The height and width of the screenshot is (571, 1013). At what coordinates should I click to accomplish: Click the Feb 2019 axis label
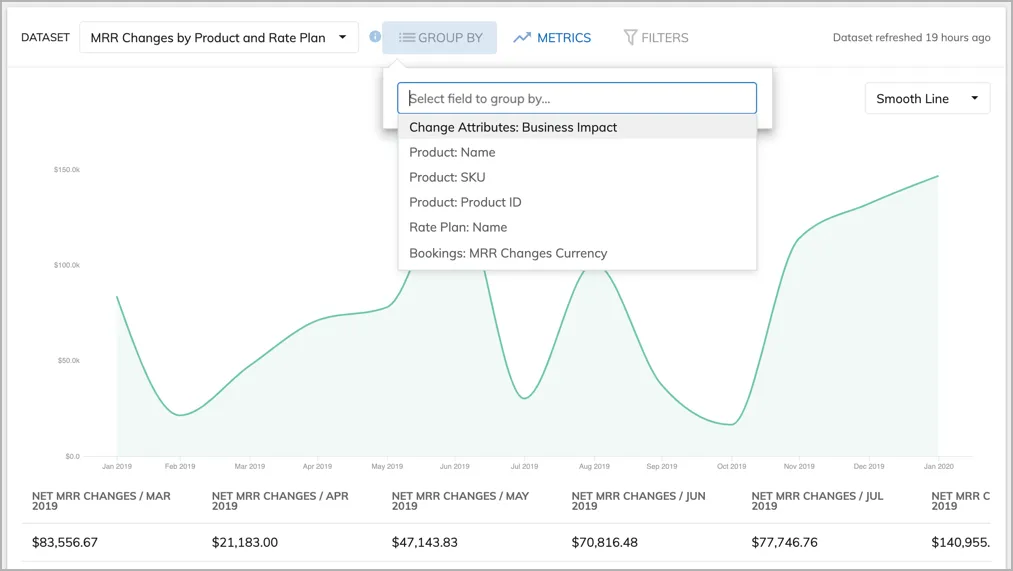180,466
